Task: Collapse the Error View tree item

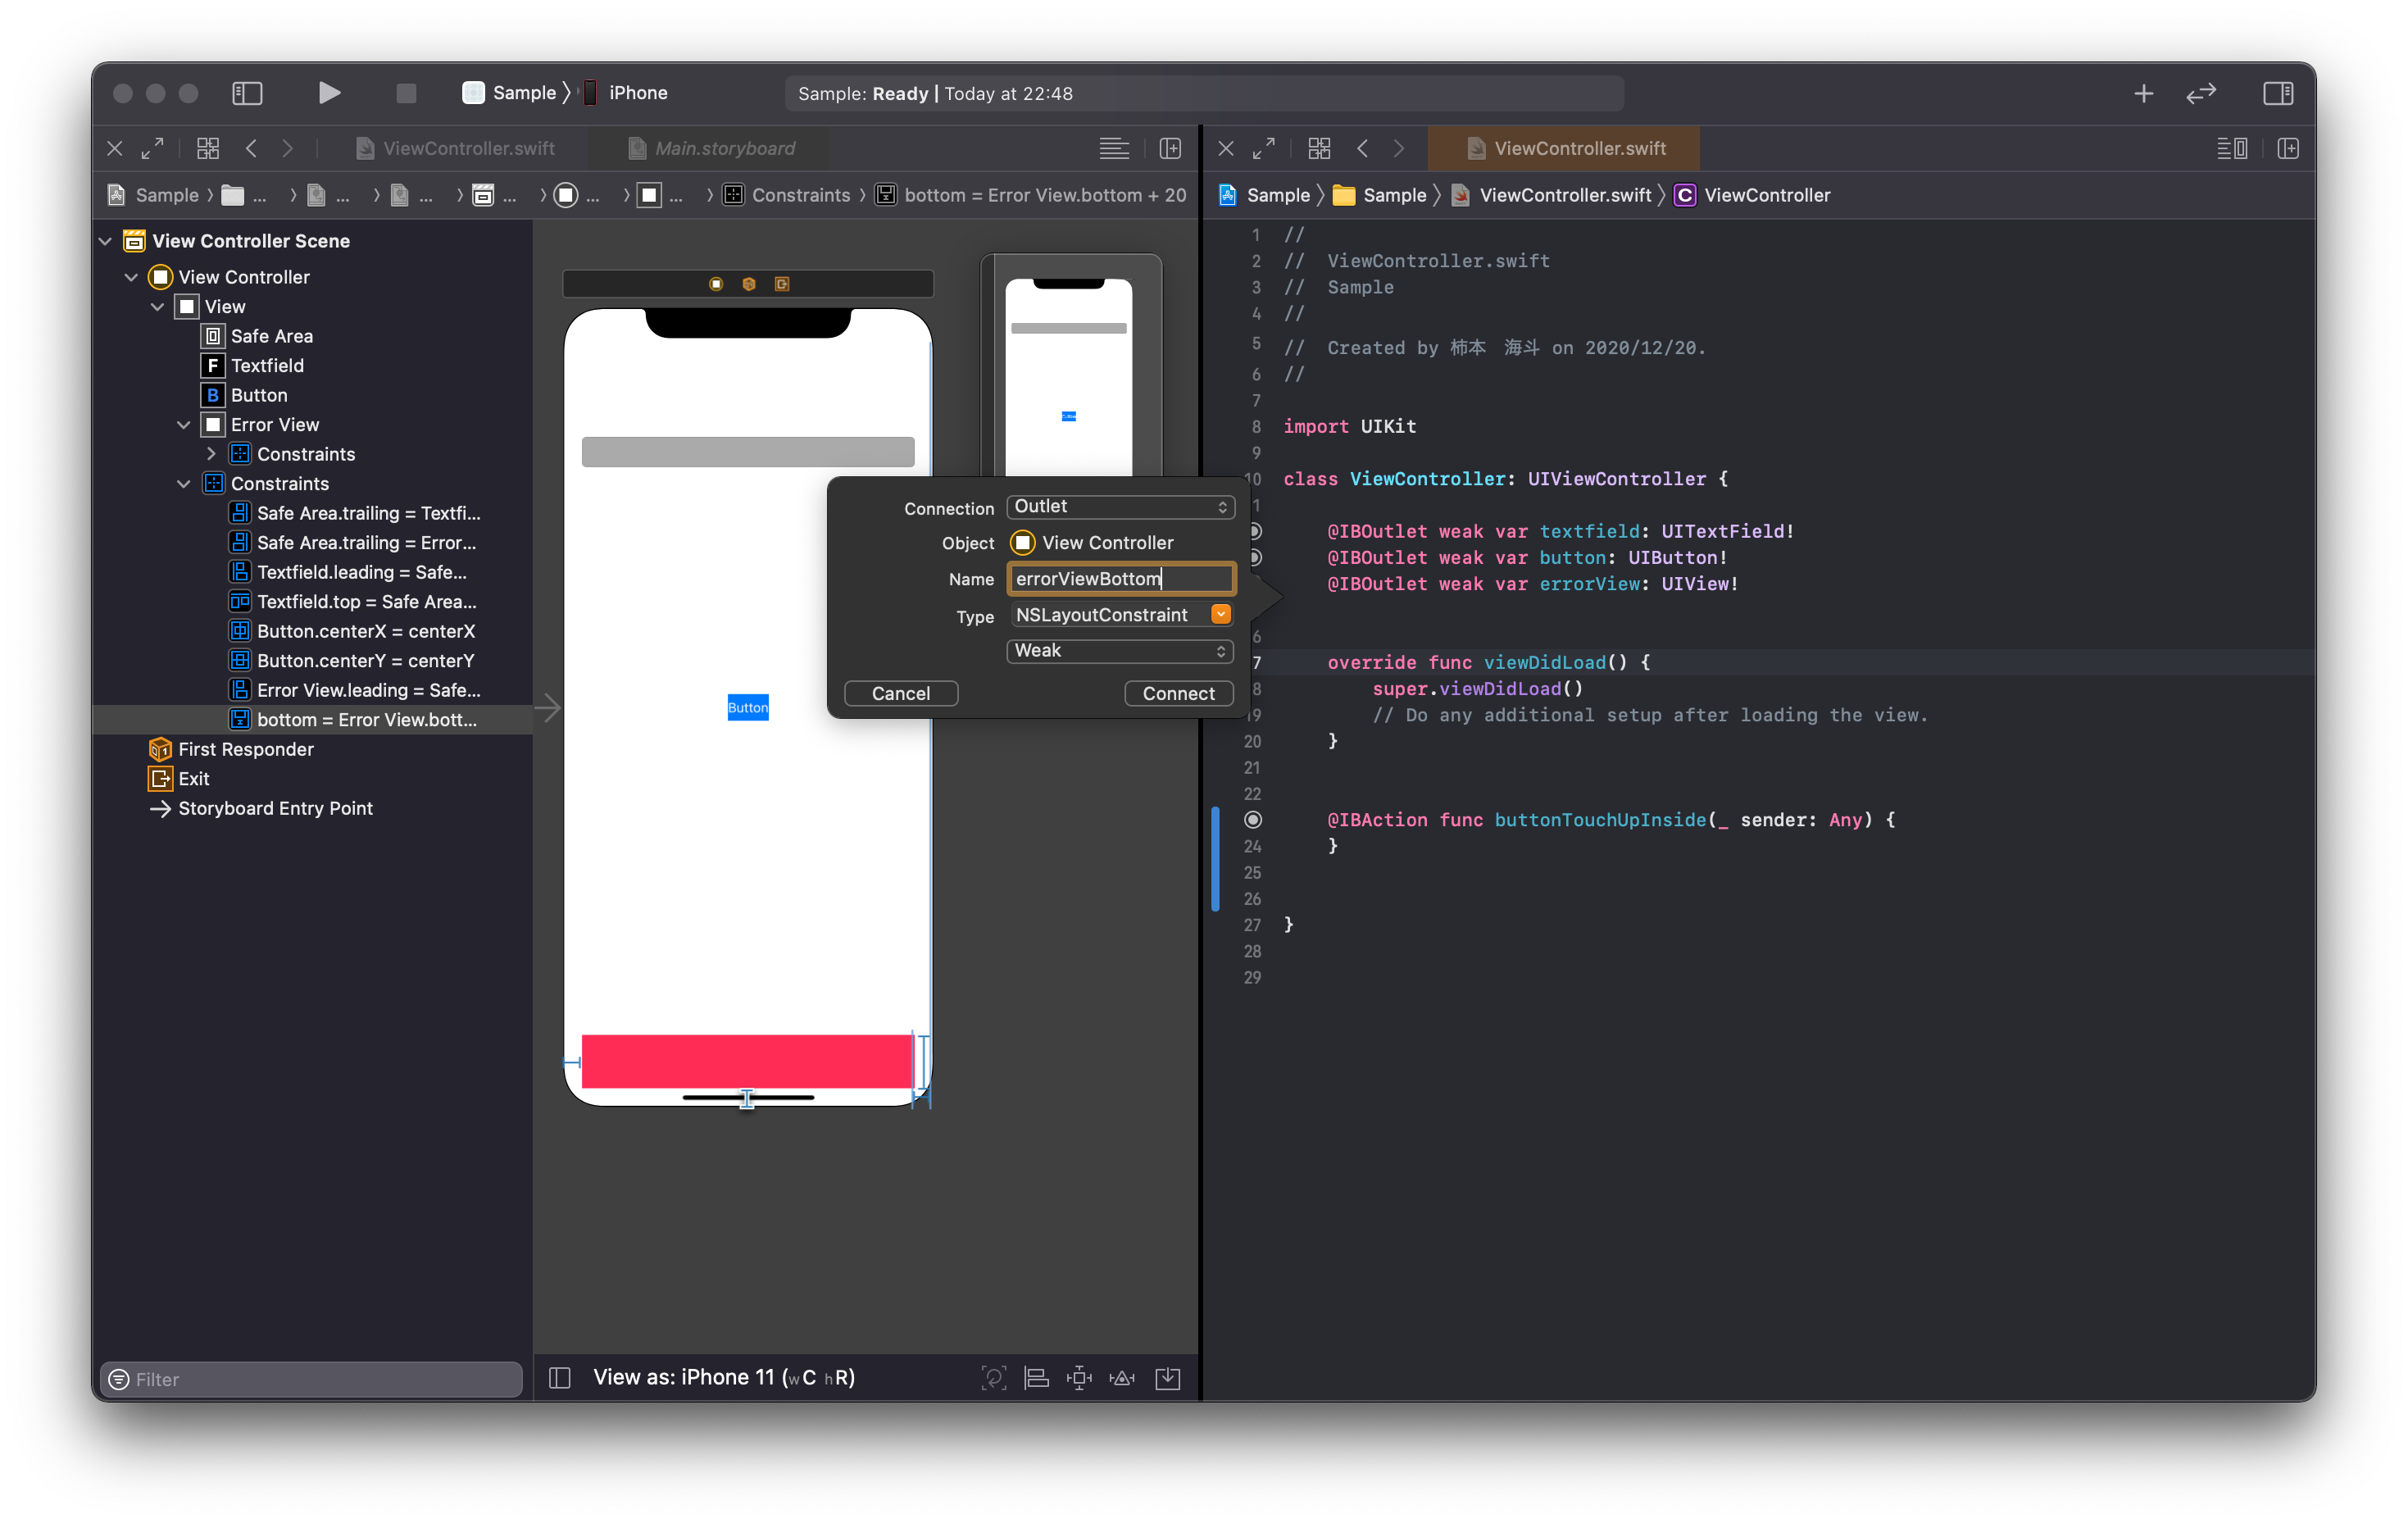Action: coord(184,425)
